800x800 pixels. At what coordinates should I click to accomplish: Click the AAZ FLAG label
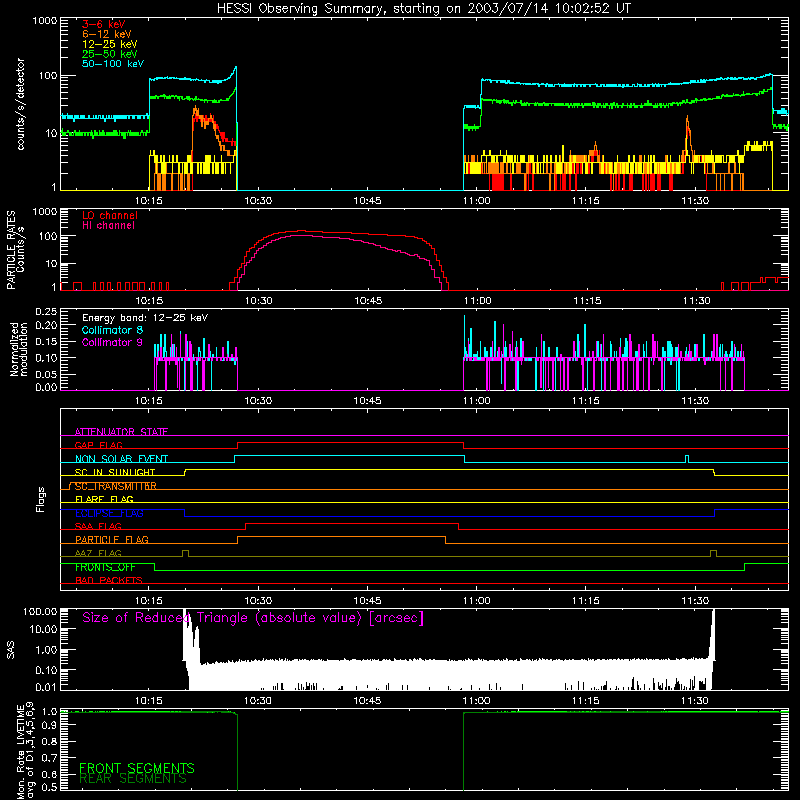point(98,553)
